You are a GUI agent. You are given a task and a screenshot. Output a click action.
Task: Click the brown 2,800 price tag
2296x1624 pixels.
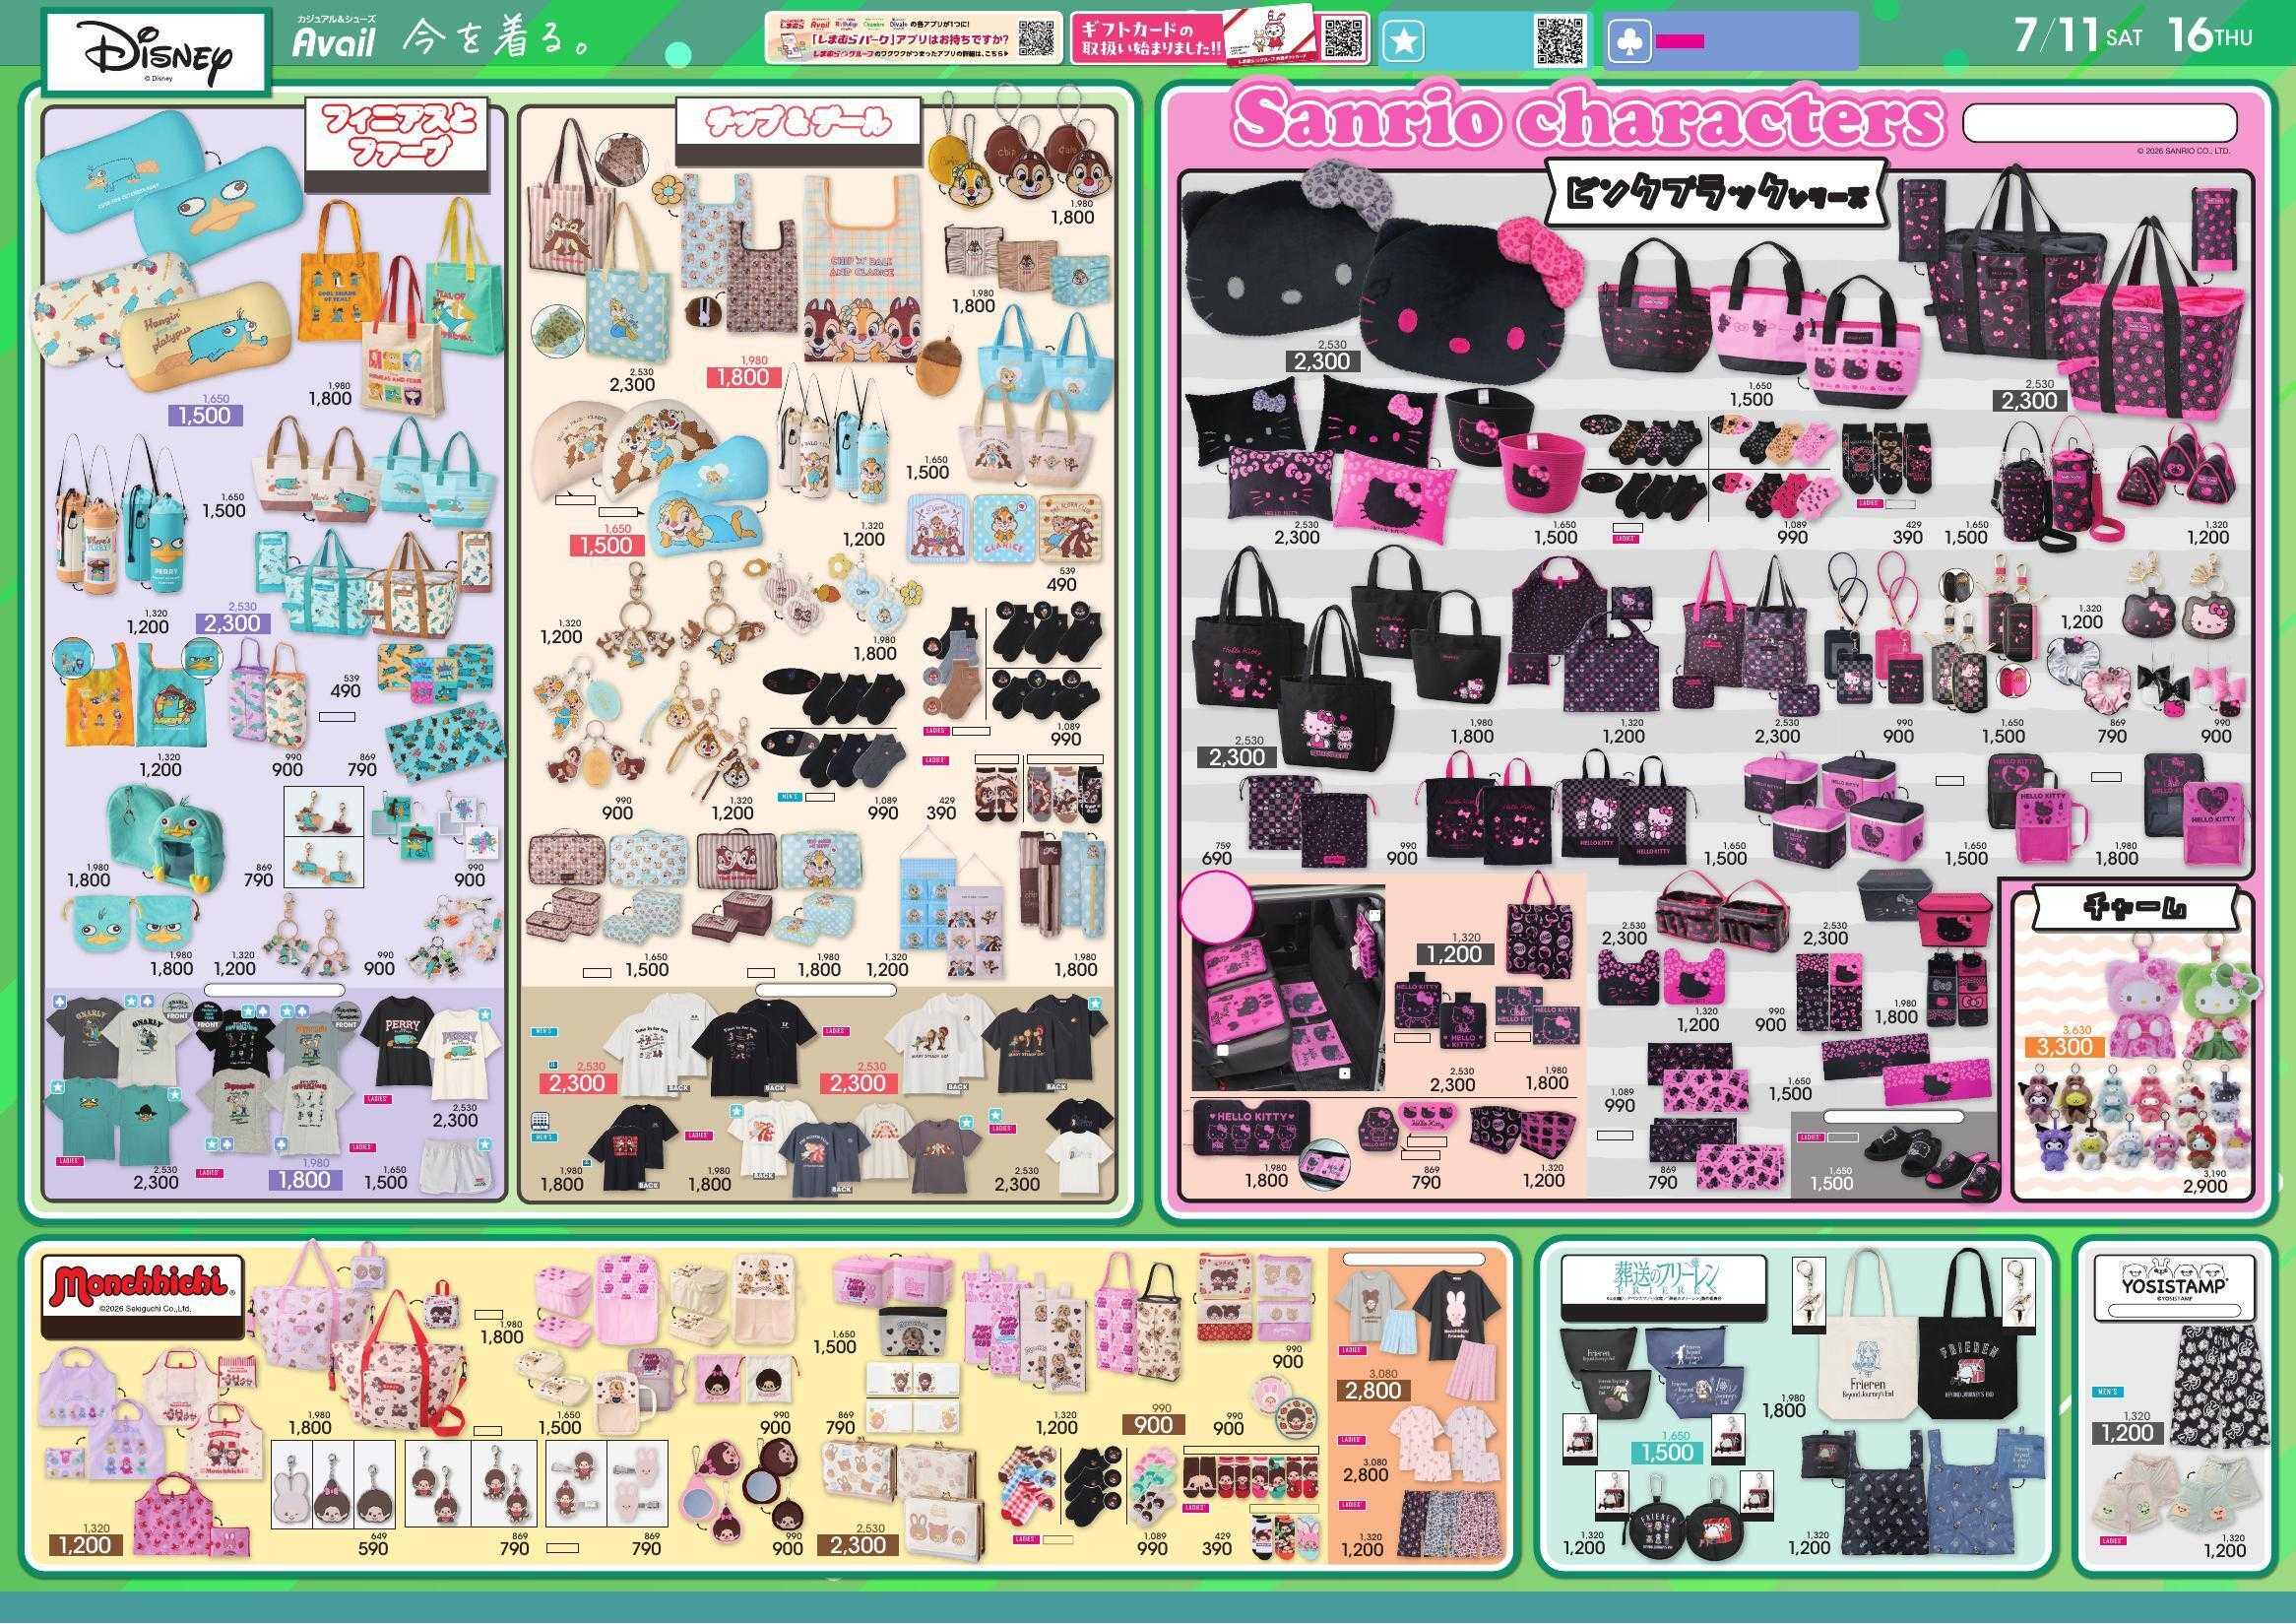tap(1372, 1390)
